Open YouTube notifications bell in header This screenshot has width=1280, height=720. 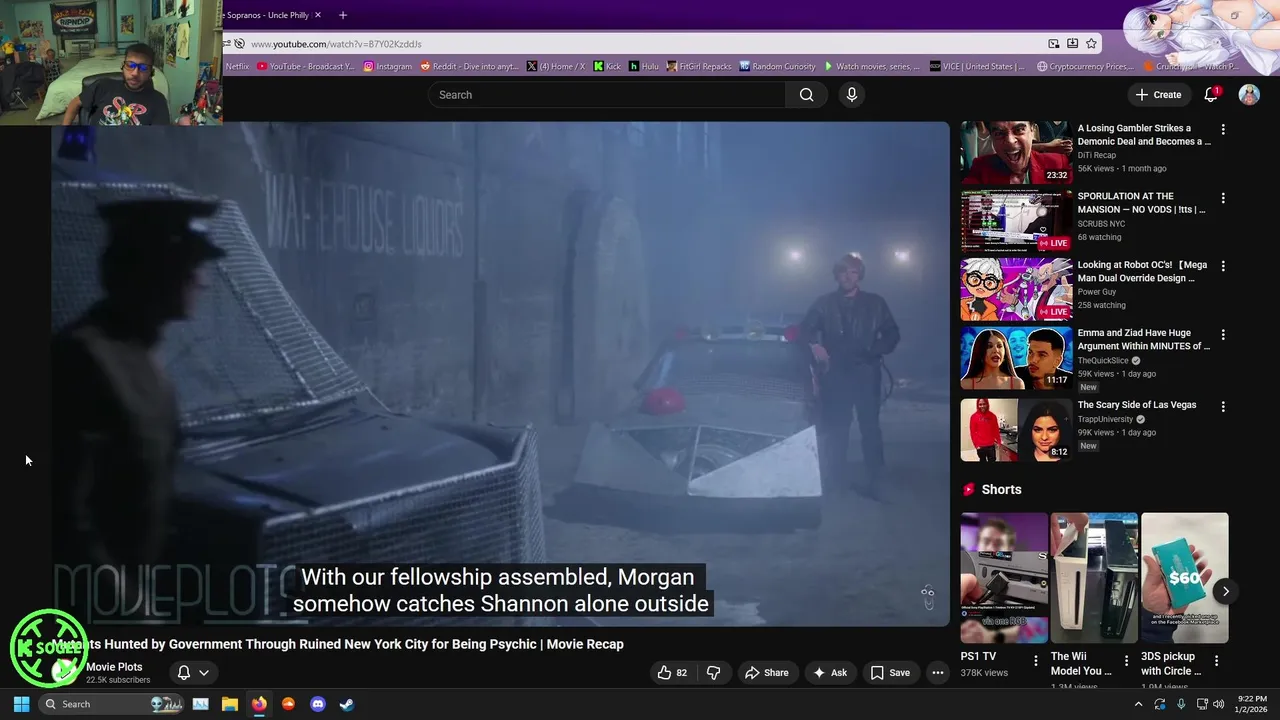click(x=1211, y=95)
